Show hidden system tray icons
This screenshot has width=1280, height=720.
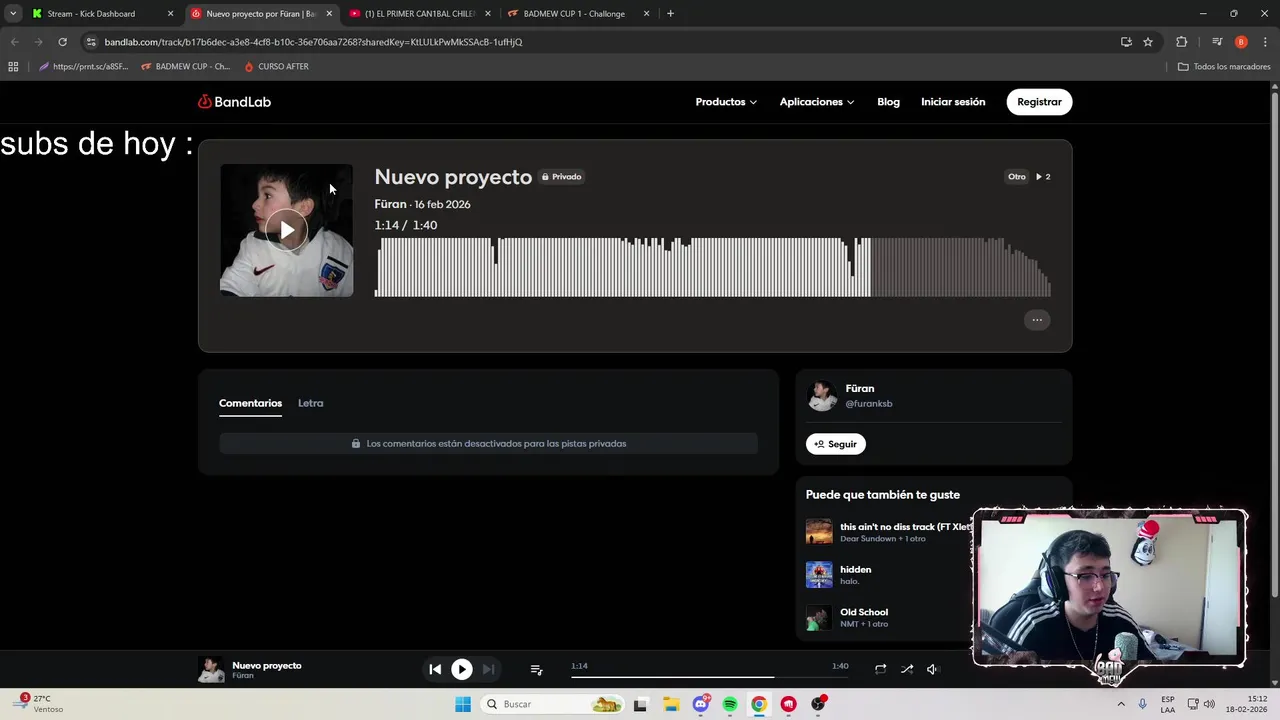pos(1120,704)
